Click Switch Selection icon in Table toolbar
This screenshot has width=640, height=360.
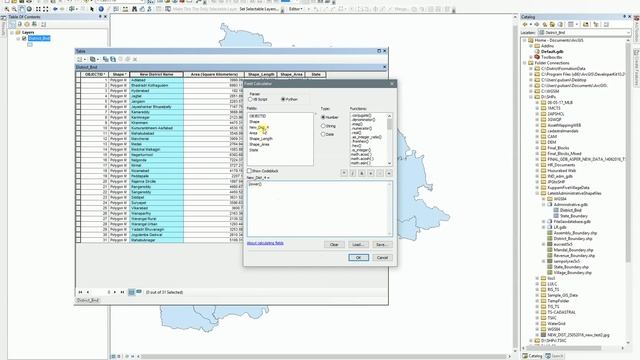click(113, 59)
